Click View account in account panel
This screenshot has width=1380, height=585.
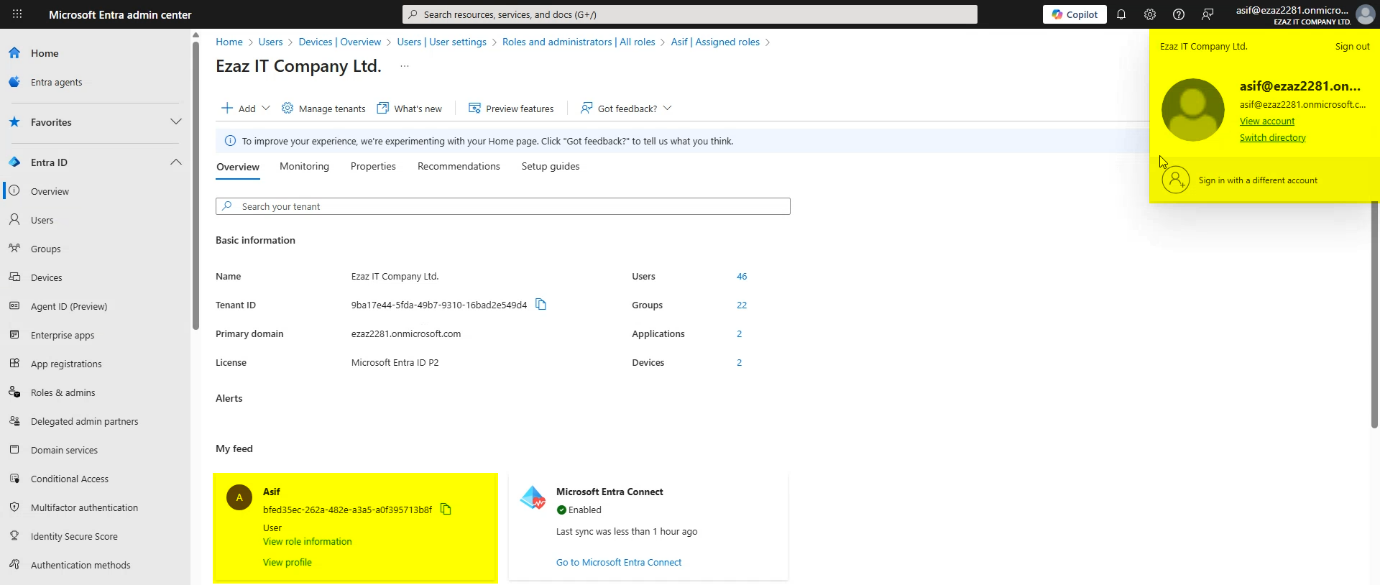(x=1267, y=121)
